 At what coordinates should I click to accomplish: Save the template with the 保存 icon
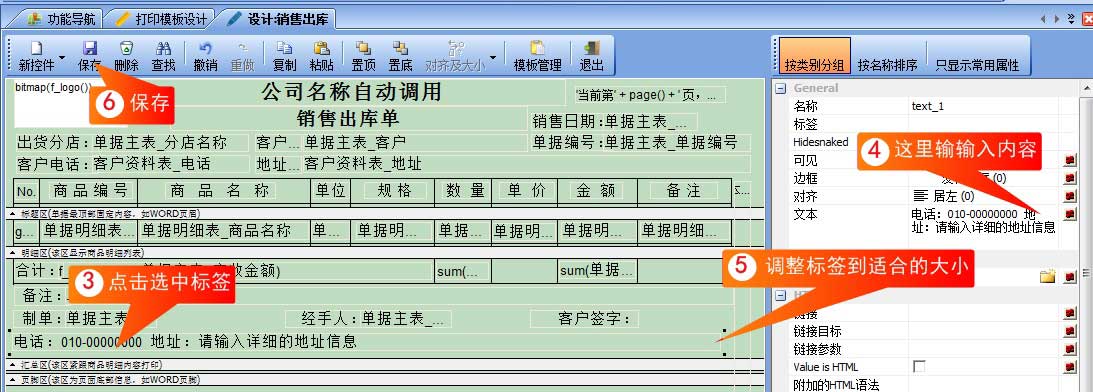pos(89,49)
